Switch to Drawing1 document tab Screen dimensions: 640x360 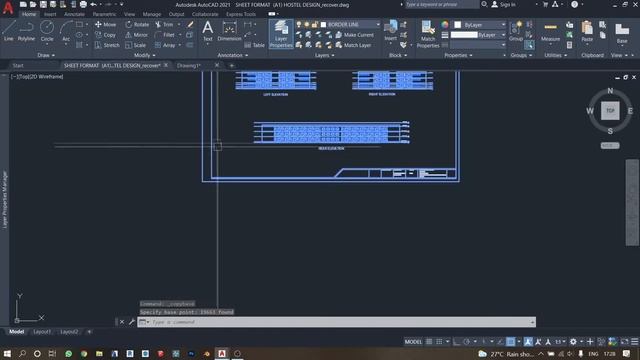point(188,65)
